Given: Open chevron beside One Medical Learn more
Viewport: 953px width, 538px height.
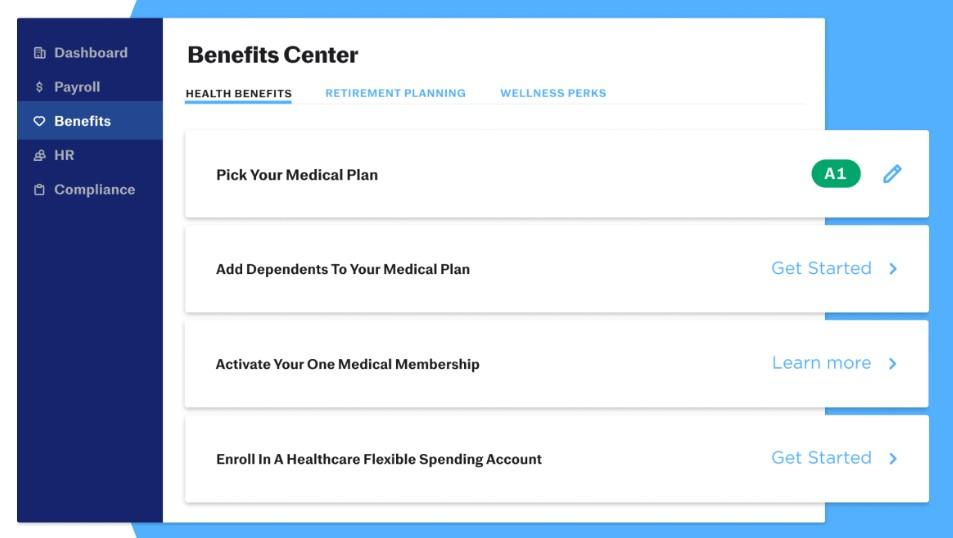Looking at the screenshot, I should pos(893,363).
